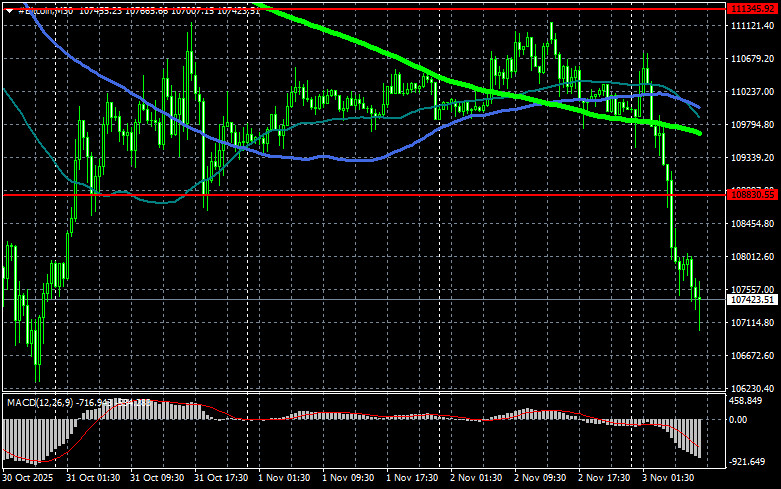Click MACD scale value 458.849
This screenshot has width=781, height=489.
745,401
